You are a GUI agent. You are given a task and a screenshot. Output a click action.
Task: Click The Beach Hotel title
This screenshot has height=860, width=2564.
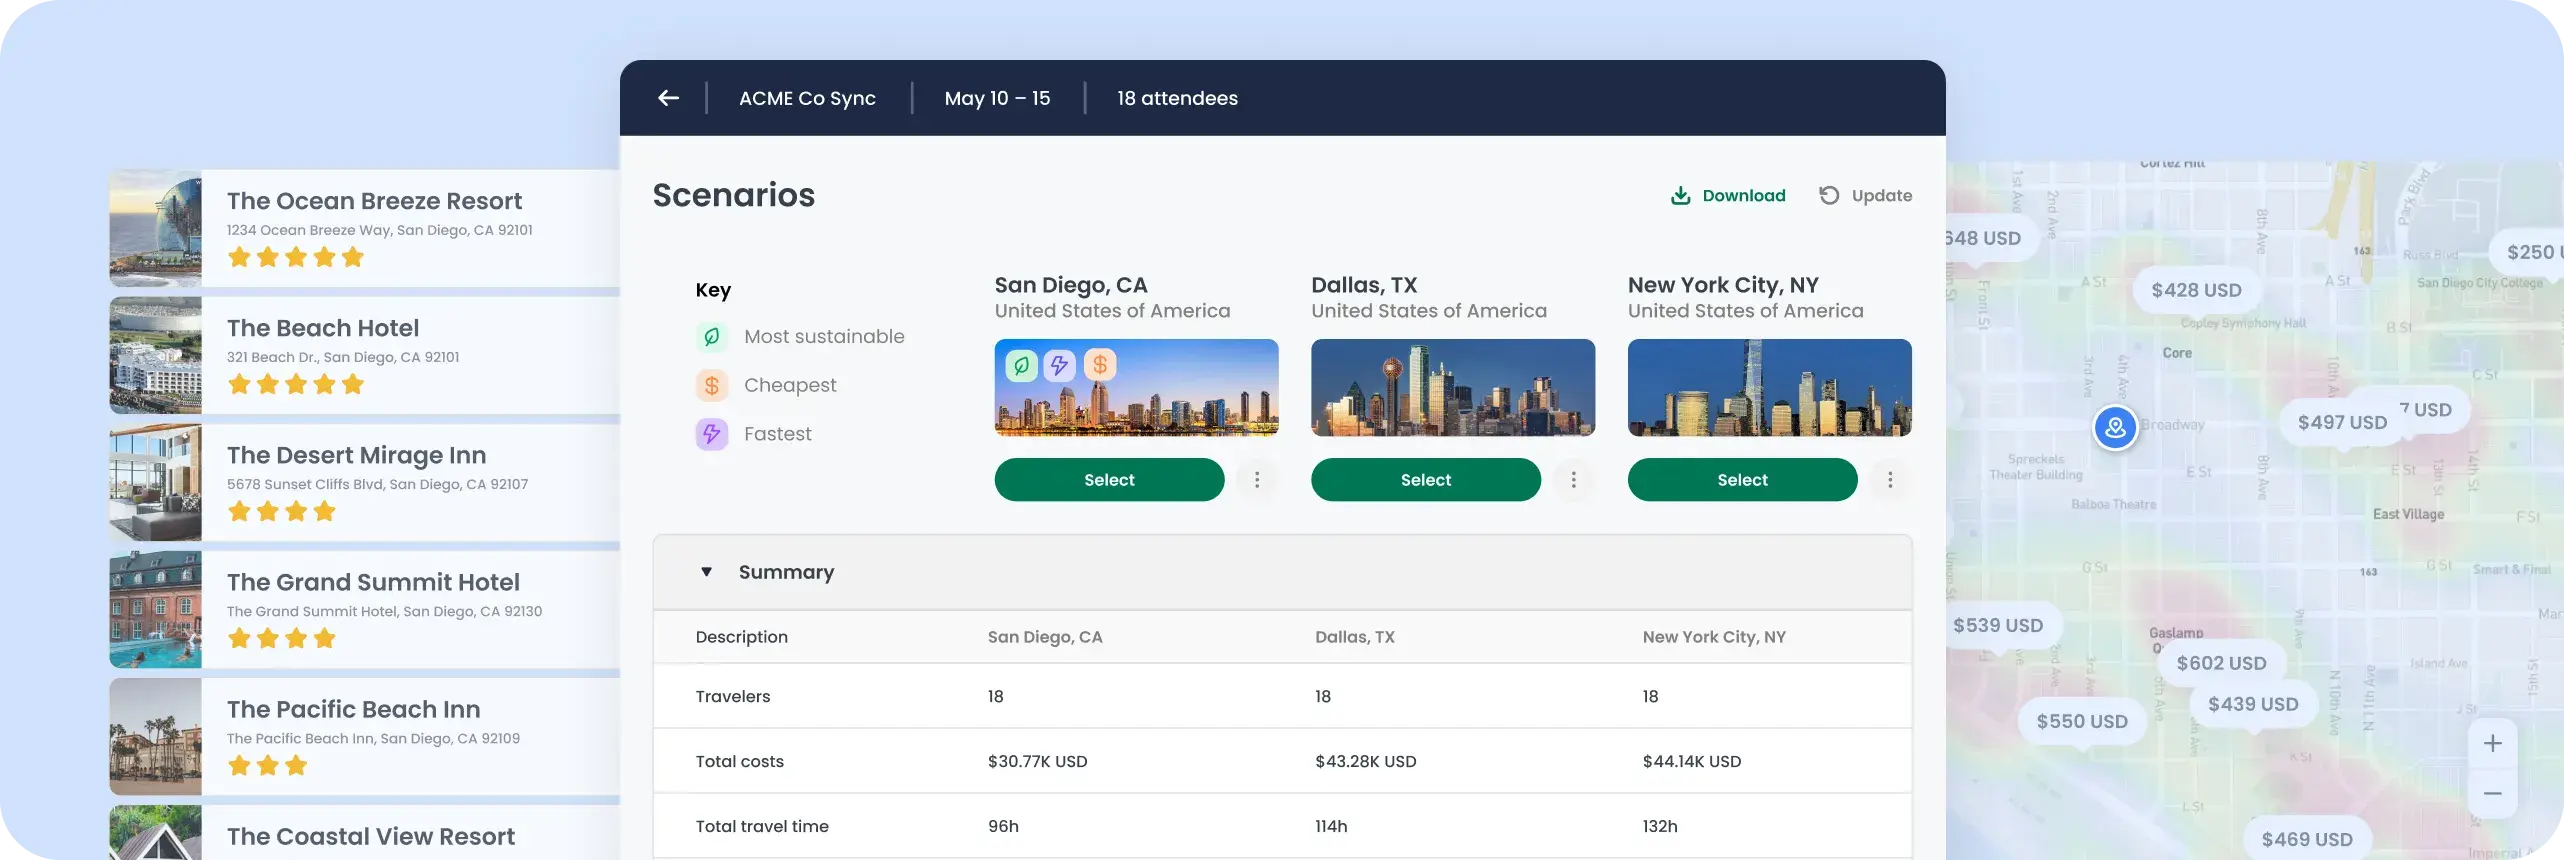[x=323, y=328]
